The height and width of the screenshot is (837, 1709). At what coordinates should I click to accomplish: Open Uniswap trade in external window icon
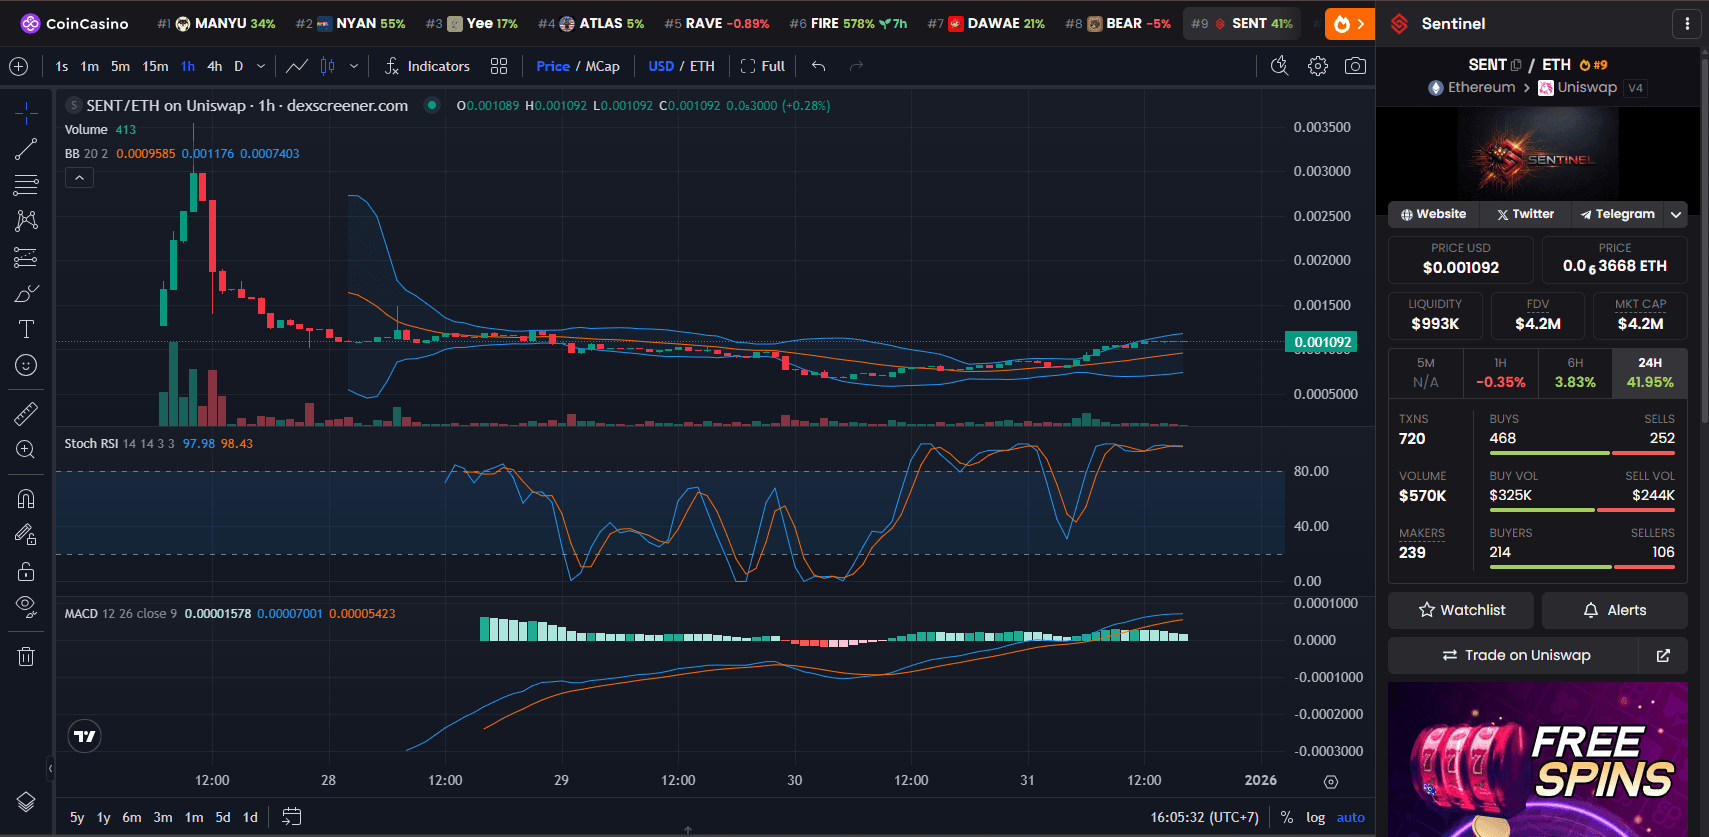tap(1663, 655)
